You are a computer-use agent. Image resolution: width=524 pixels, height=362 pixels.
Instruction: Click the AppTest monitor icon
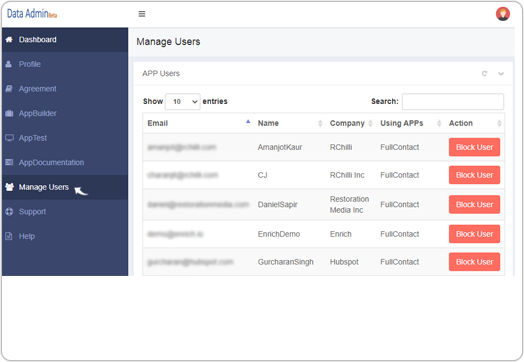[x=9, y=138]
